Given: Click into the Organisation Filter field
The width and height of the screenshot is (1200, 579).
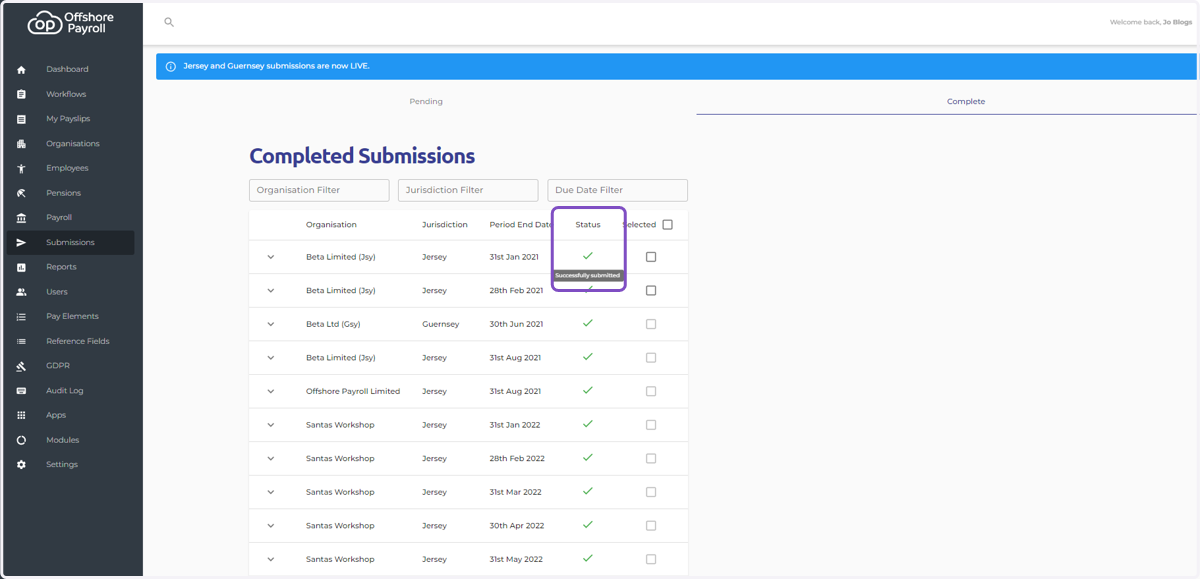Looking at the screenshot, I should point(319,190).
